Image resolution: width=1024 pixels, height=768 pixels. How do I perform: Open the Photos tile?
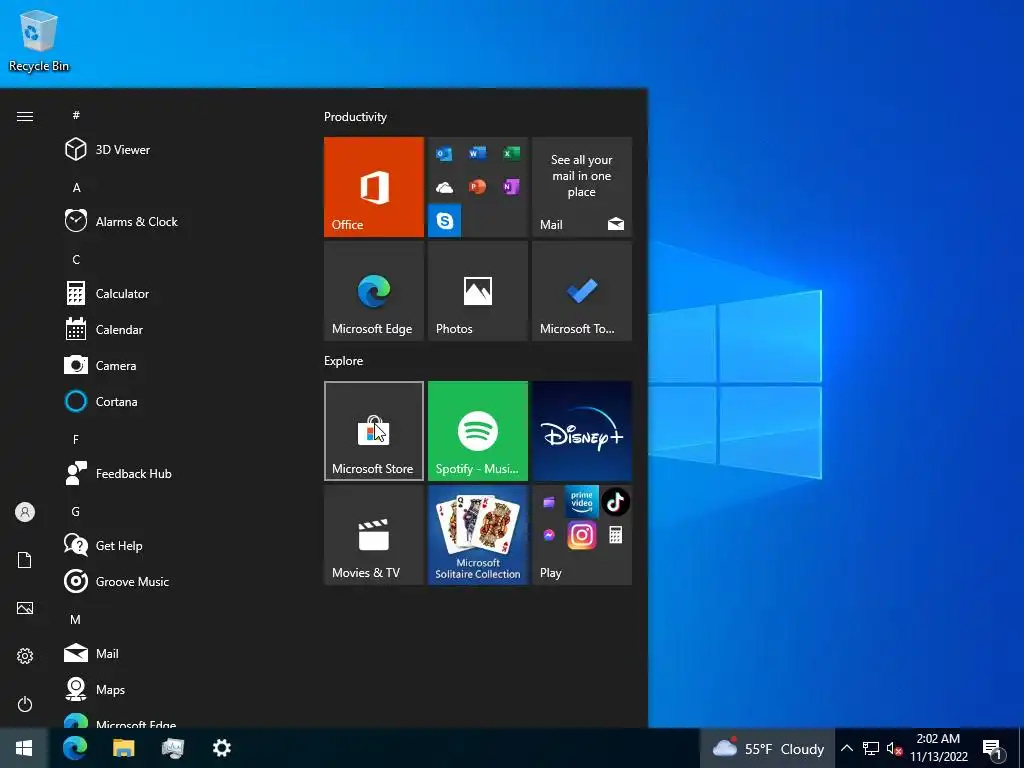[x=477, y=291]
